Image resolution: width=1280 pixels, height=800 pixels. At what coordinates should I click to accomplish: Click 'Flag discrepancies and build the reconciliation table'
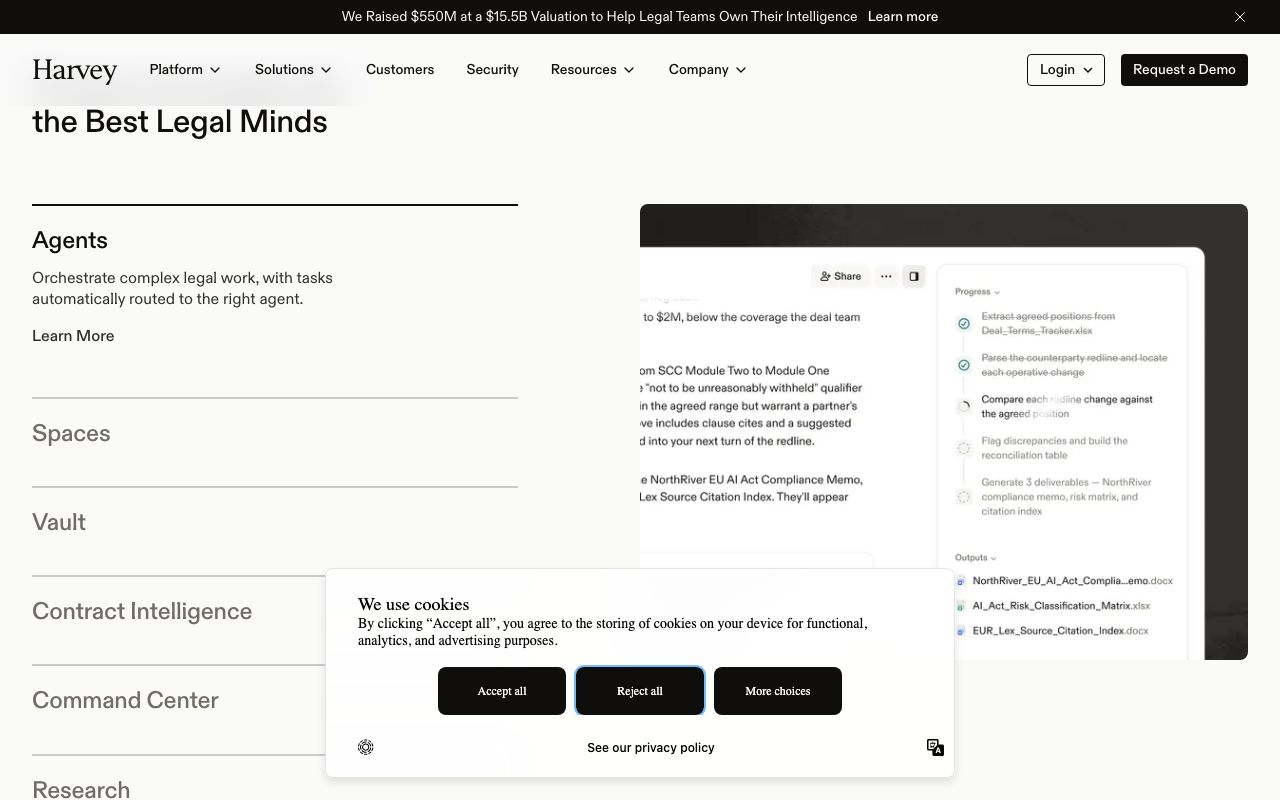click(1055, 448)
